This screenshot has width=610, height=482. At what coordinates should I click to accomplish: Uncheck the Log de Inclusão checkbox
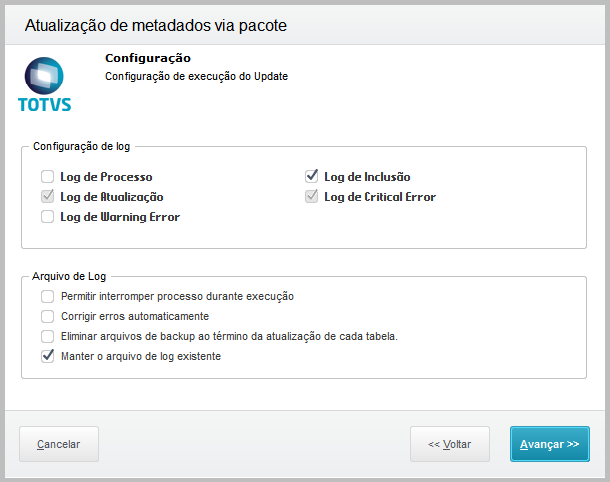(311, 177)
